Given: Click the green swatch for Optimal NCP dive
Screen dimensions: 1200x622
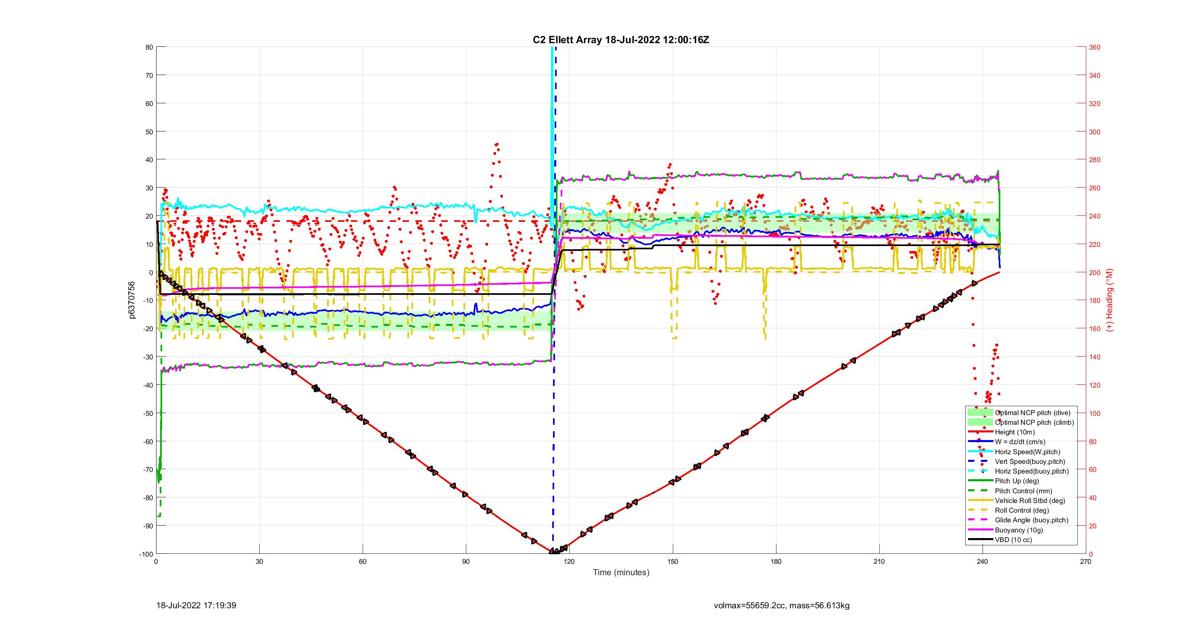Looking at the screenshot, I should point(980,412).
